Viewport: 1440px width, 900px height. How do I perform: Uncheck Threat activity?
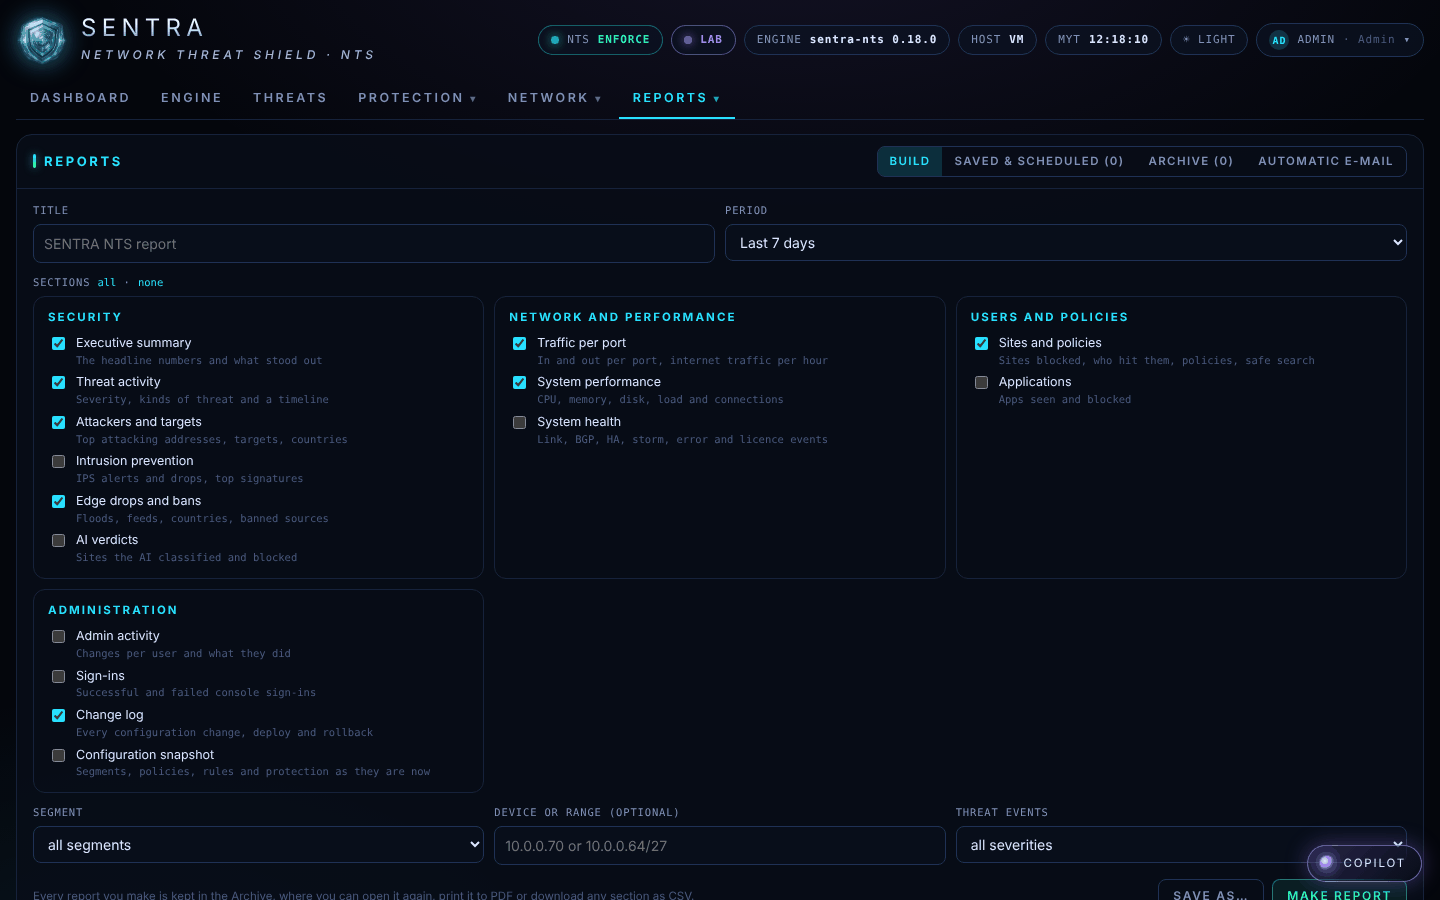(x=59, y=382)
